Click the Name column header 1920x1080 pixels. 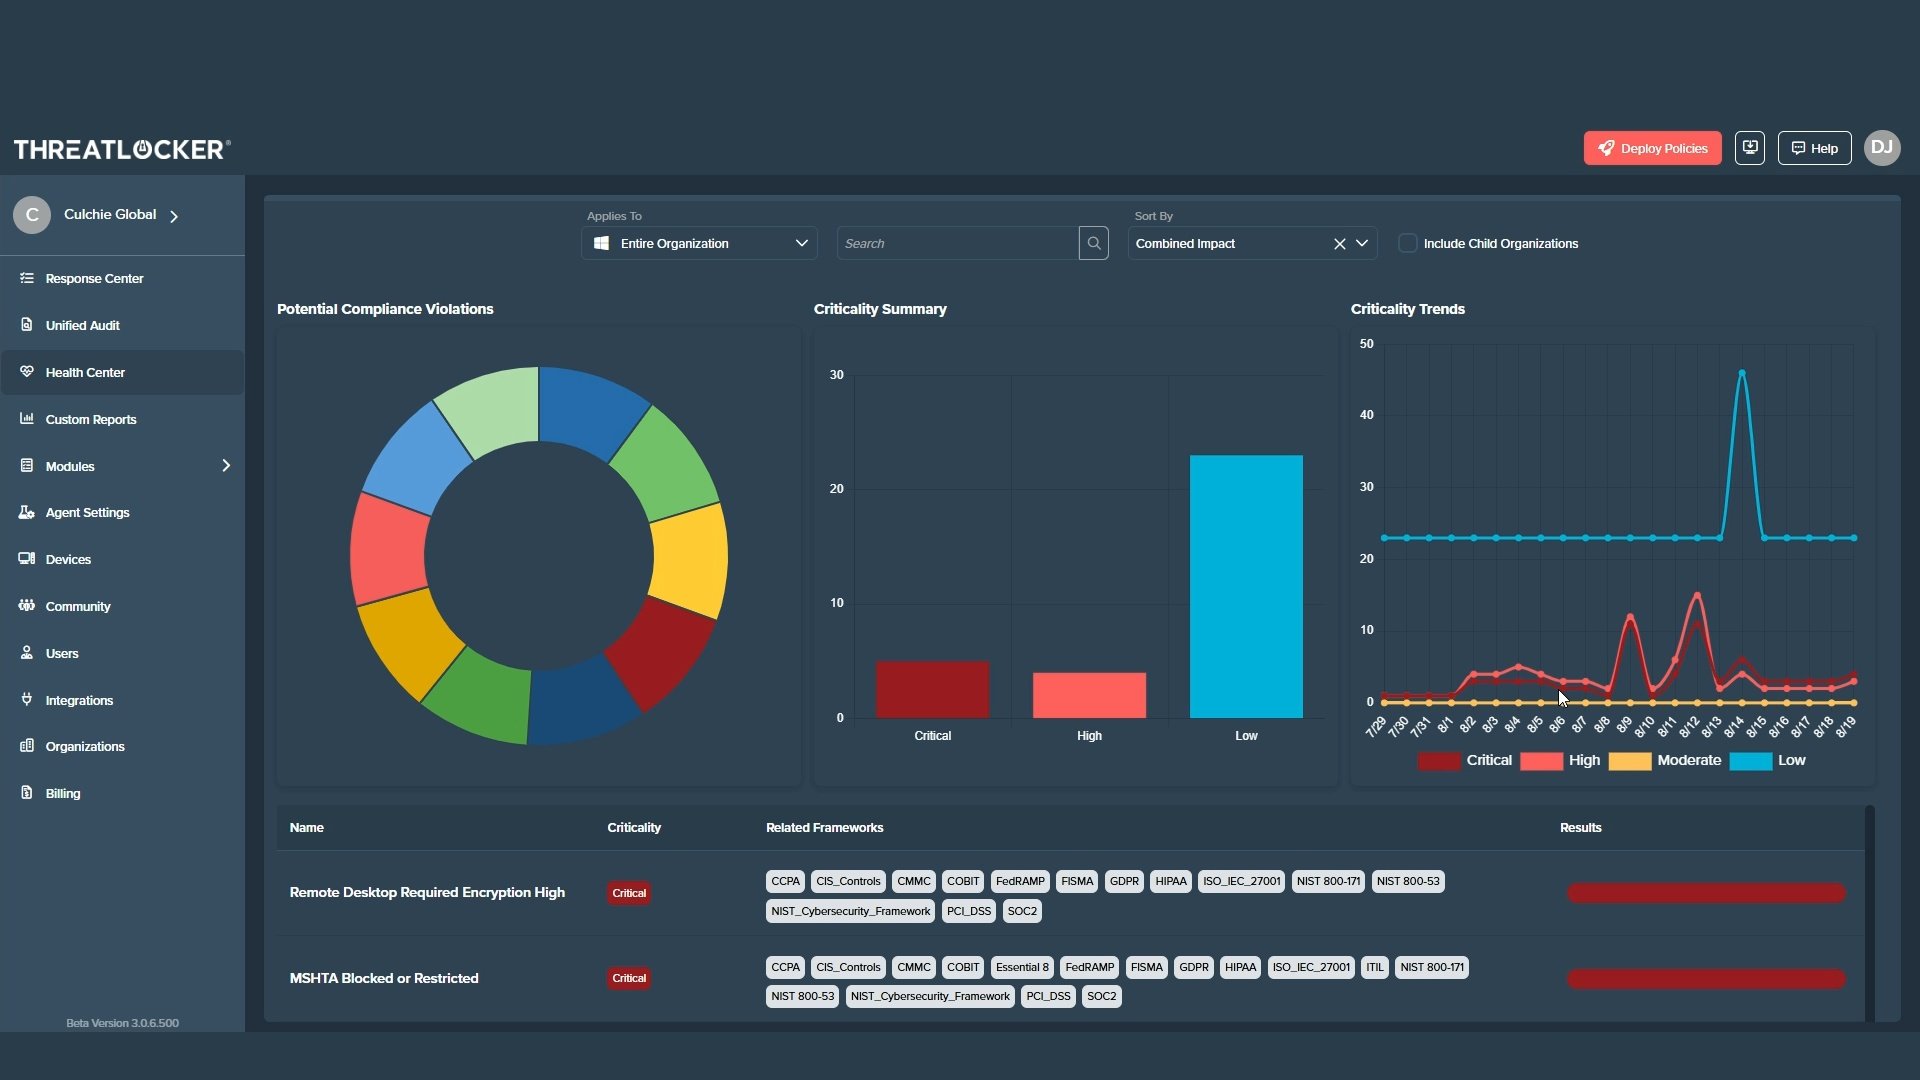coord(306,827)
